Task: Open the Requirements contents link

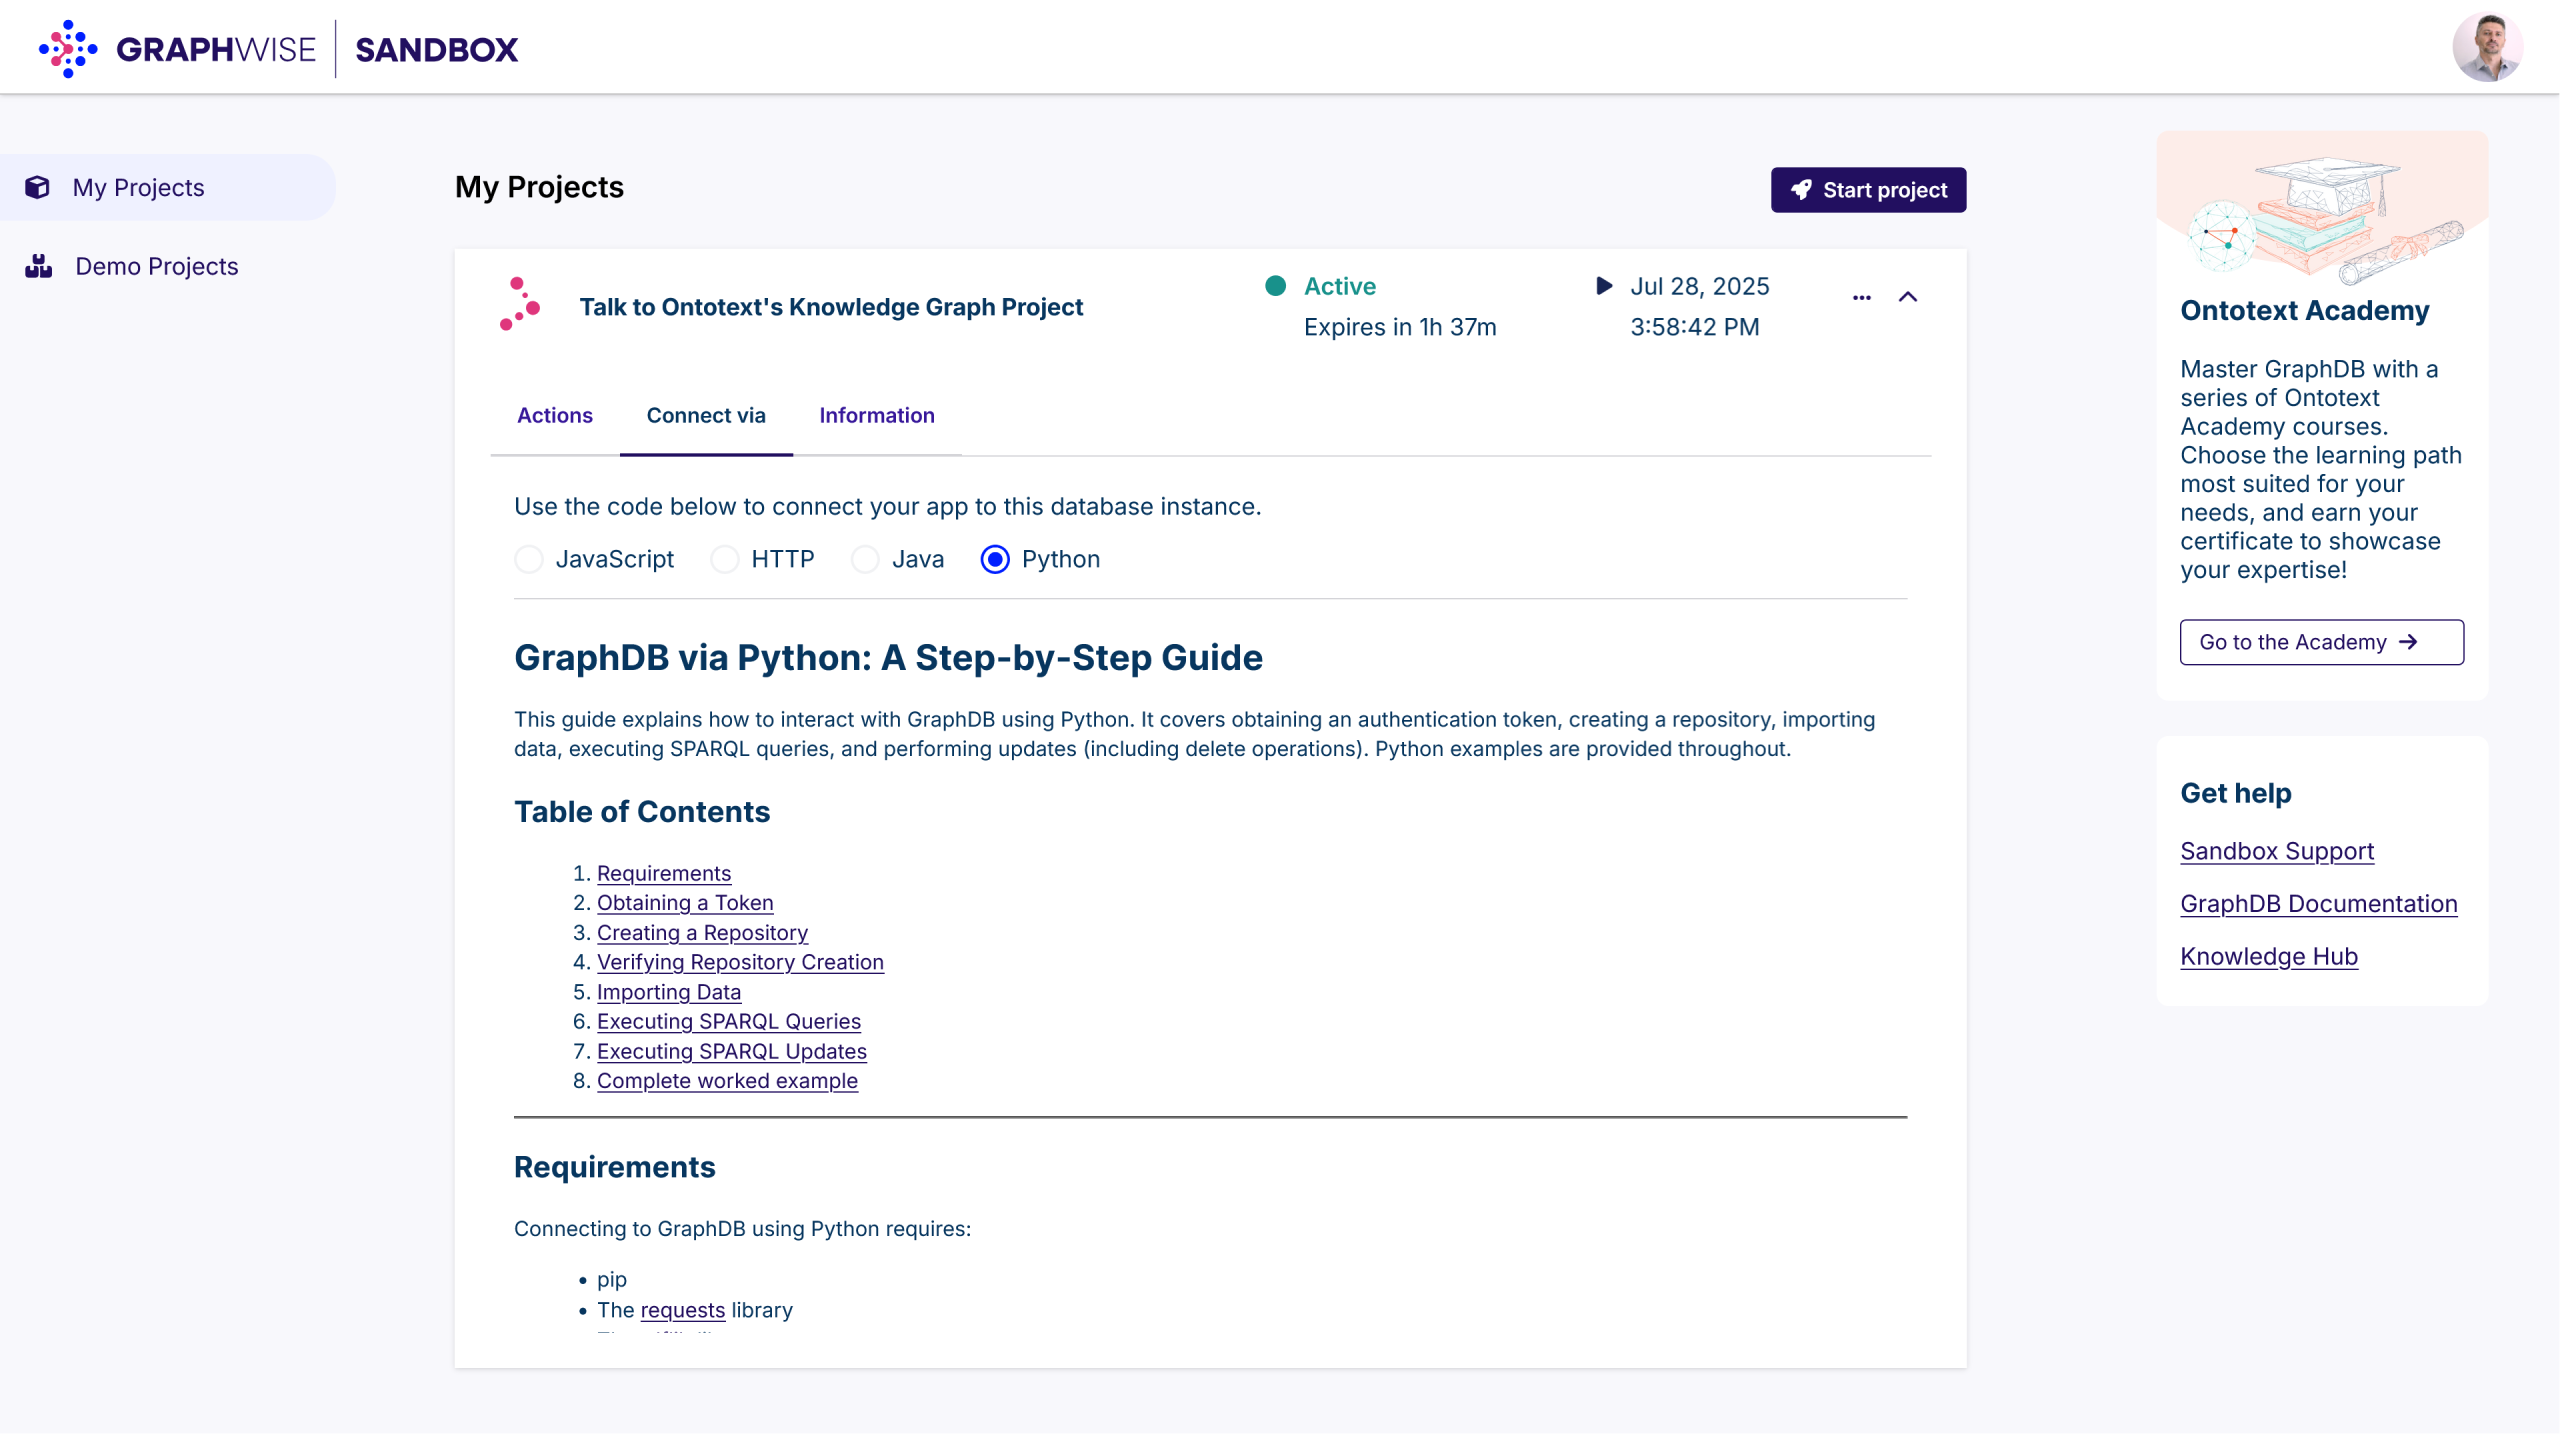Action: pyautogui.click(x=664, y=873)
